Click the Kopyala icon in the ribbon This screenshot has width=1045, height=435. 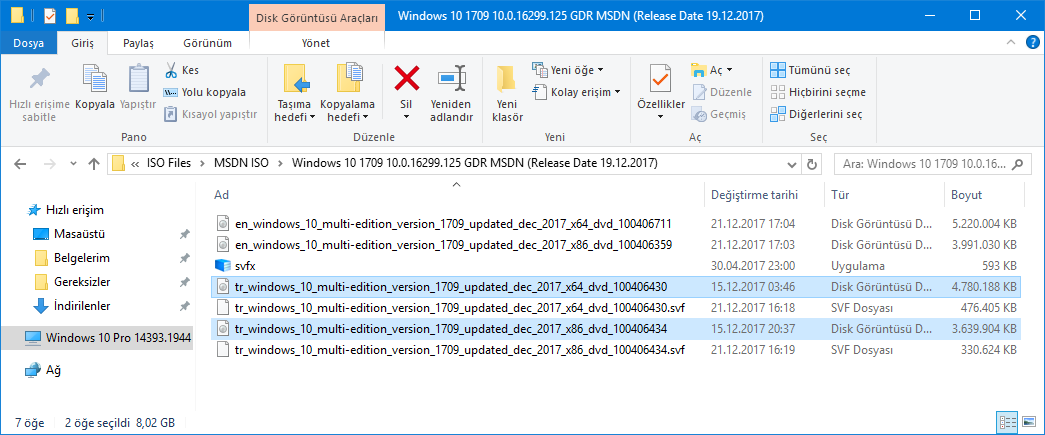(x=95, y=79)
